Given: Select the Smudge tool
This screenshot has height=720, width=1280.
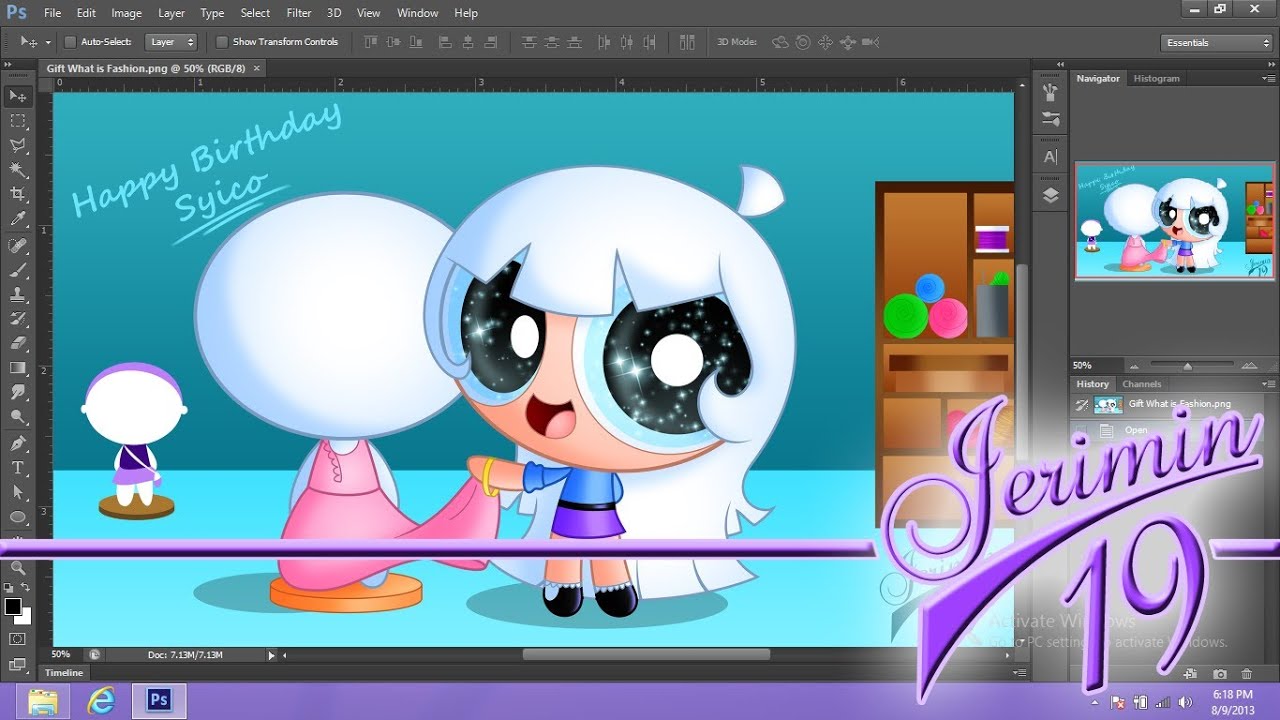Looking at the screenshot, I should (18, 393).
